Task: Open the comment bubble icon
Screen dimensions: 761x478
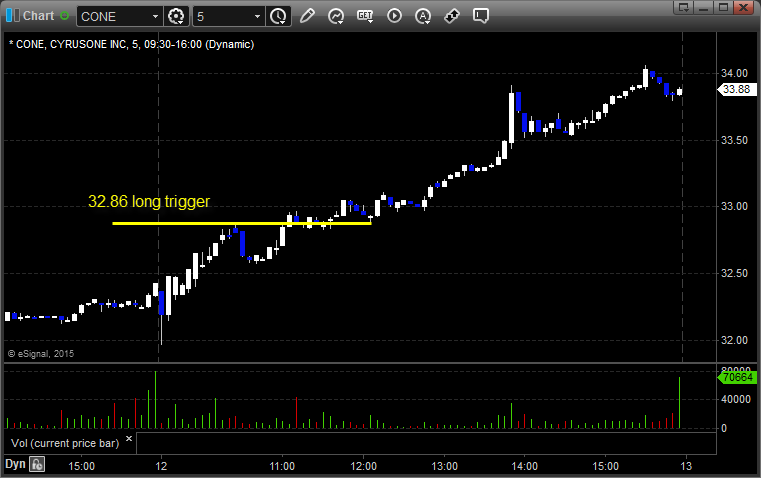Action: pos(481,16)
